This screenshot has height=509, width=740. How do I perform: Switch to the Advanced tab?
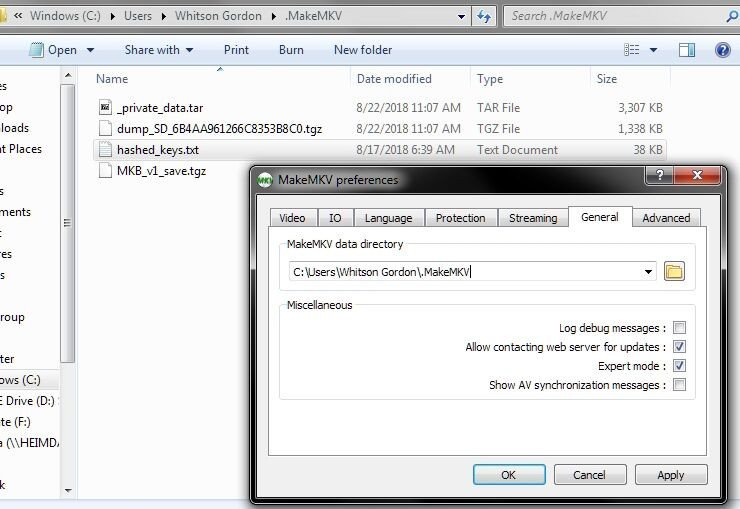click(666, 218)
